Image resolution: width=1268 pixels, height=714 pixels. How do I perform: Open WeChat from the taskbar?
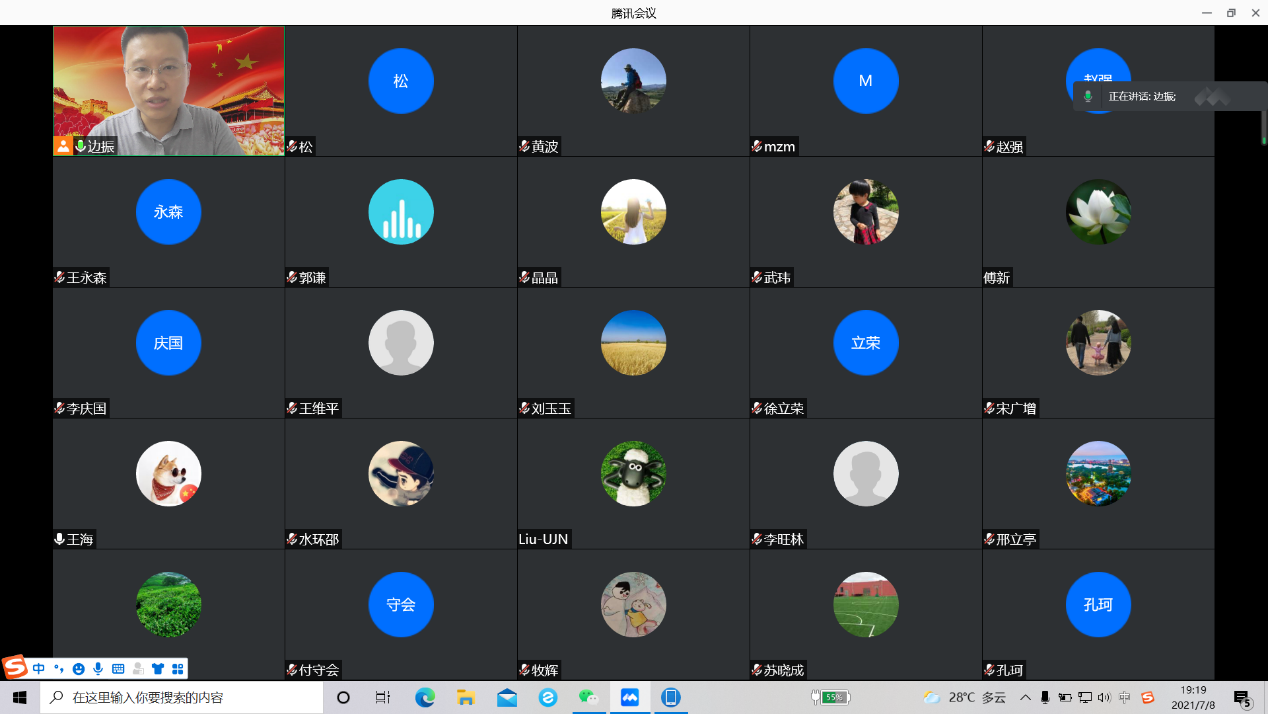point(589,697)
